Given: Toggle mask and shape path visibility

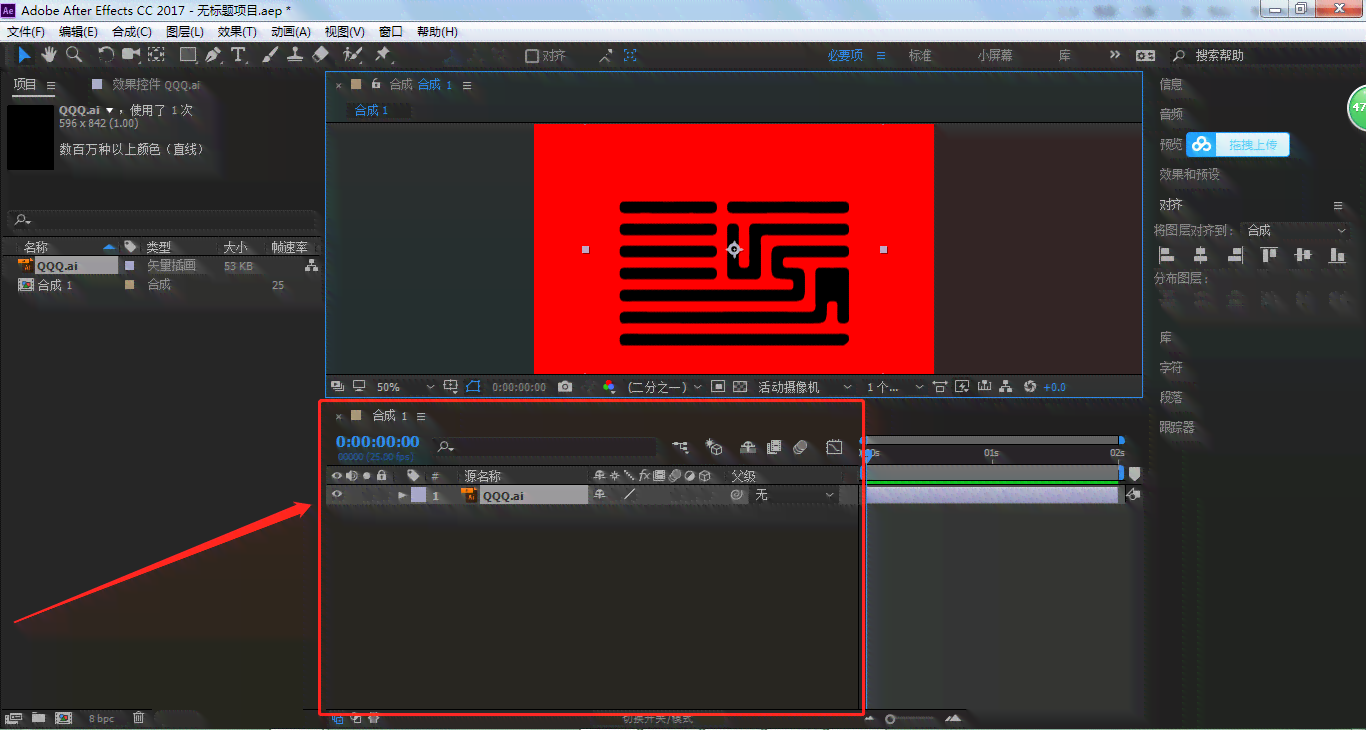Looking at the screenshot, I should [473, 387].
